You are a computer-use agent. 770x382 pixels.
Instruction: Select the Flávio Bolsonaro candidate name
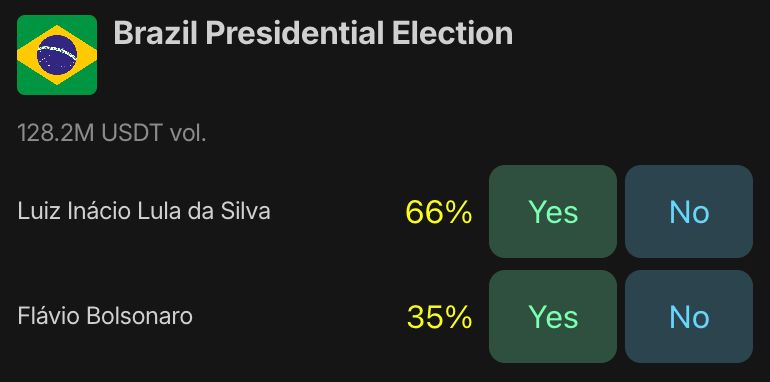105,316
